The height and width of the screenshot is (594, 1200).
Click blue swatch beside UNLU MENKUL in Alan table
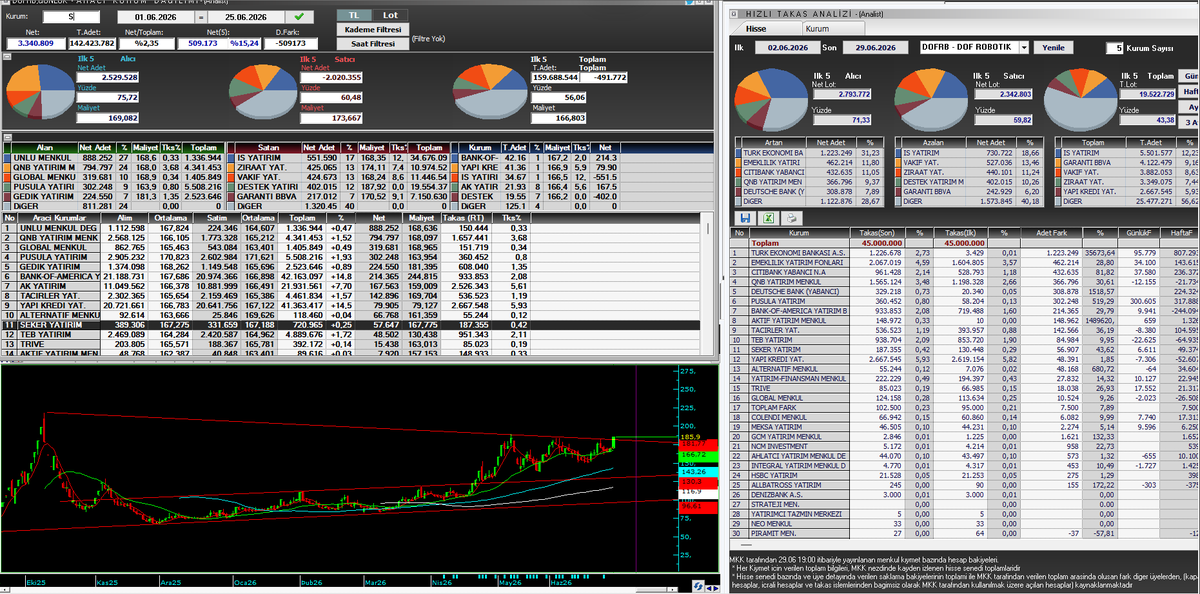click(6, 158)
